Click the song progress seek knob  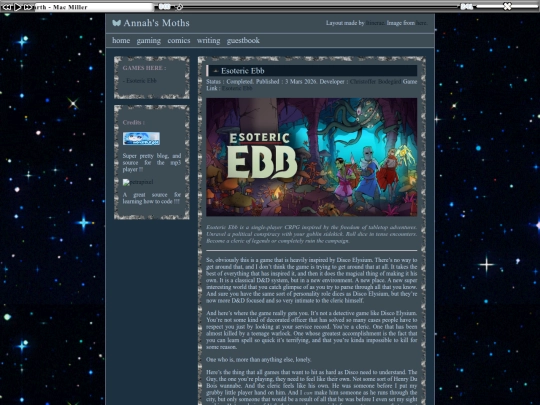179,7
